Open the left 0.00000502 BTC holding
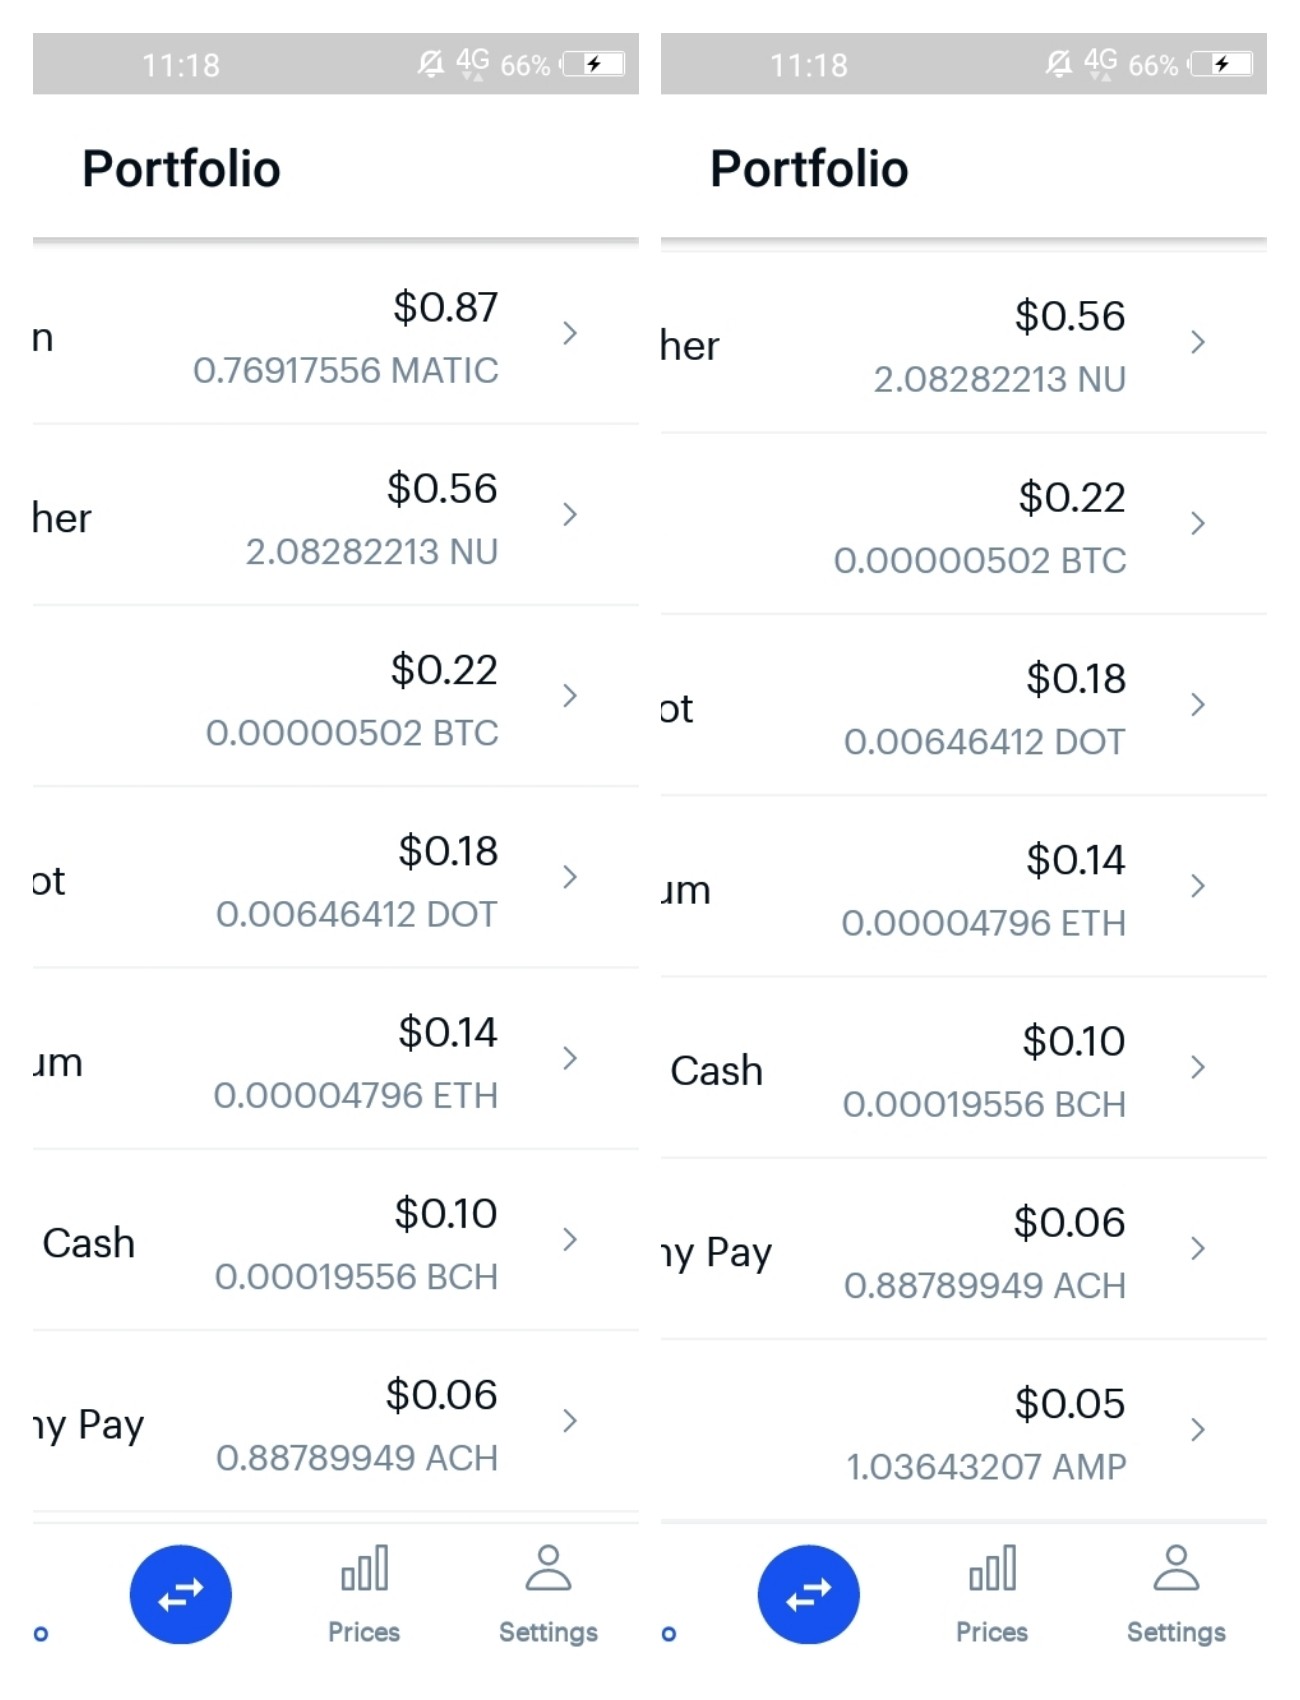The image size is (1300, 1700). coord(336,696)
